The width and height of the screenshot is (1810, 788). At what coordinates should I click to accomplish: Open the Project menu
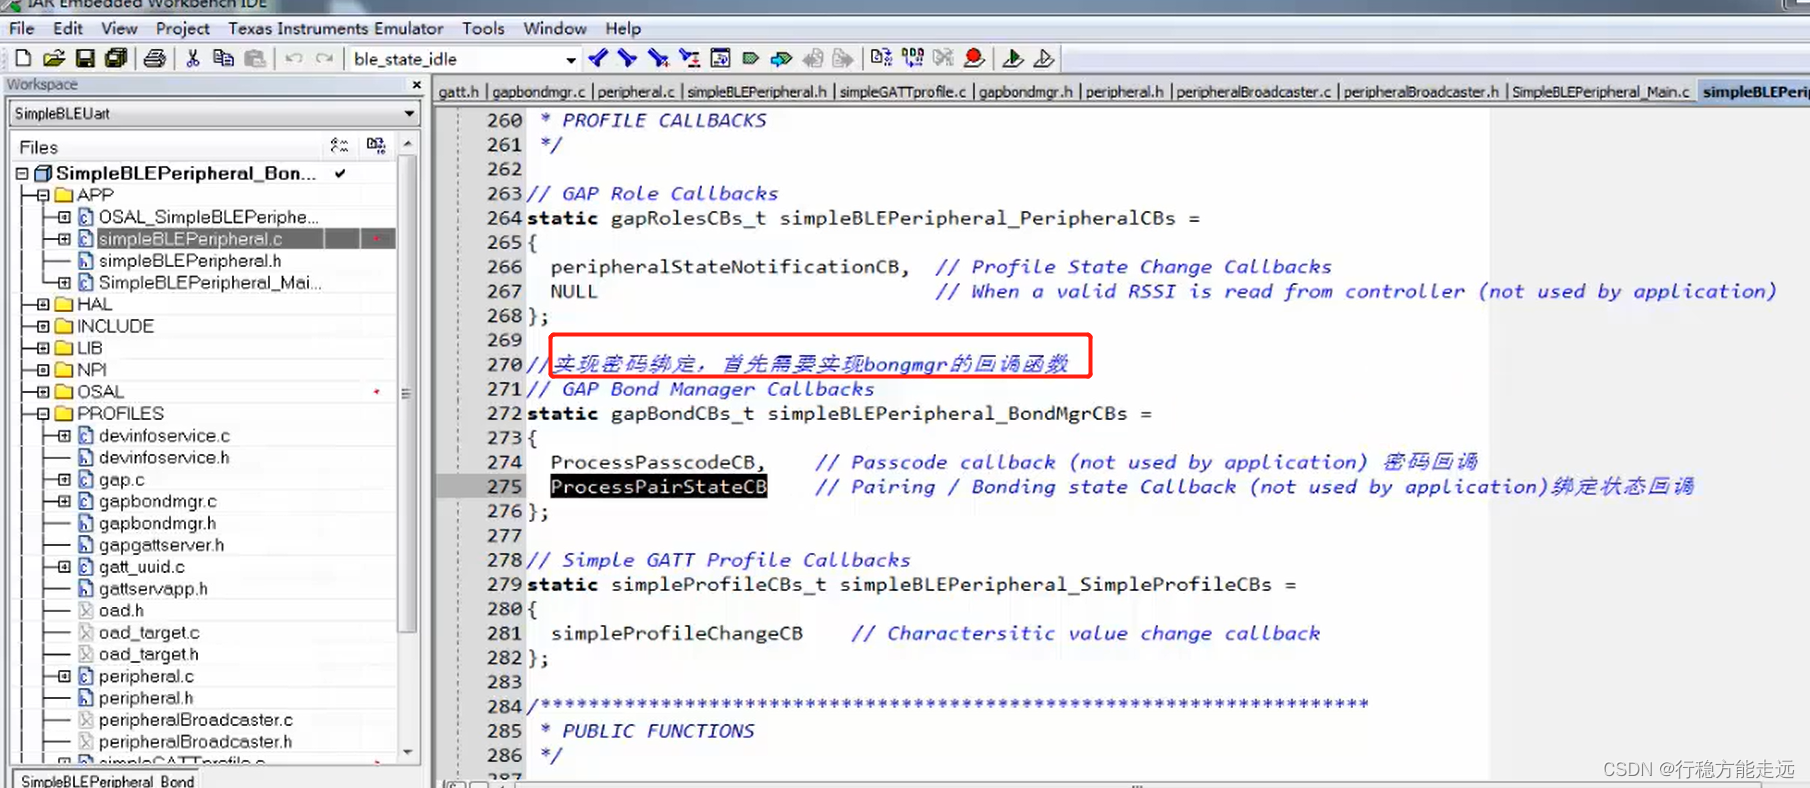pos(183,29)
